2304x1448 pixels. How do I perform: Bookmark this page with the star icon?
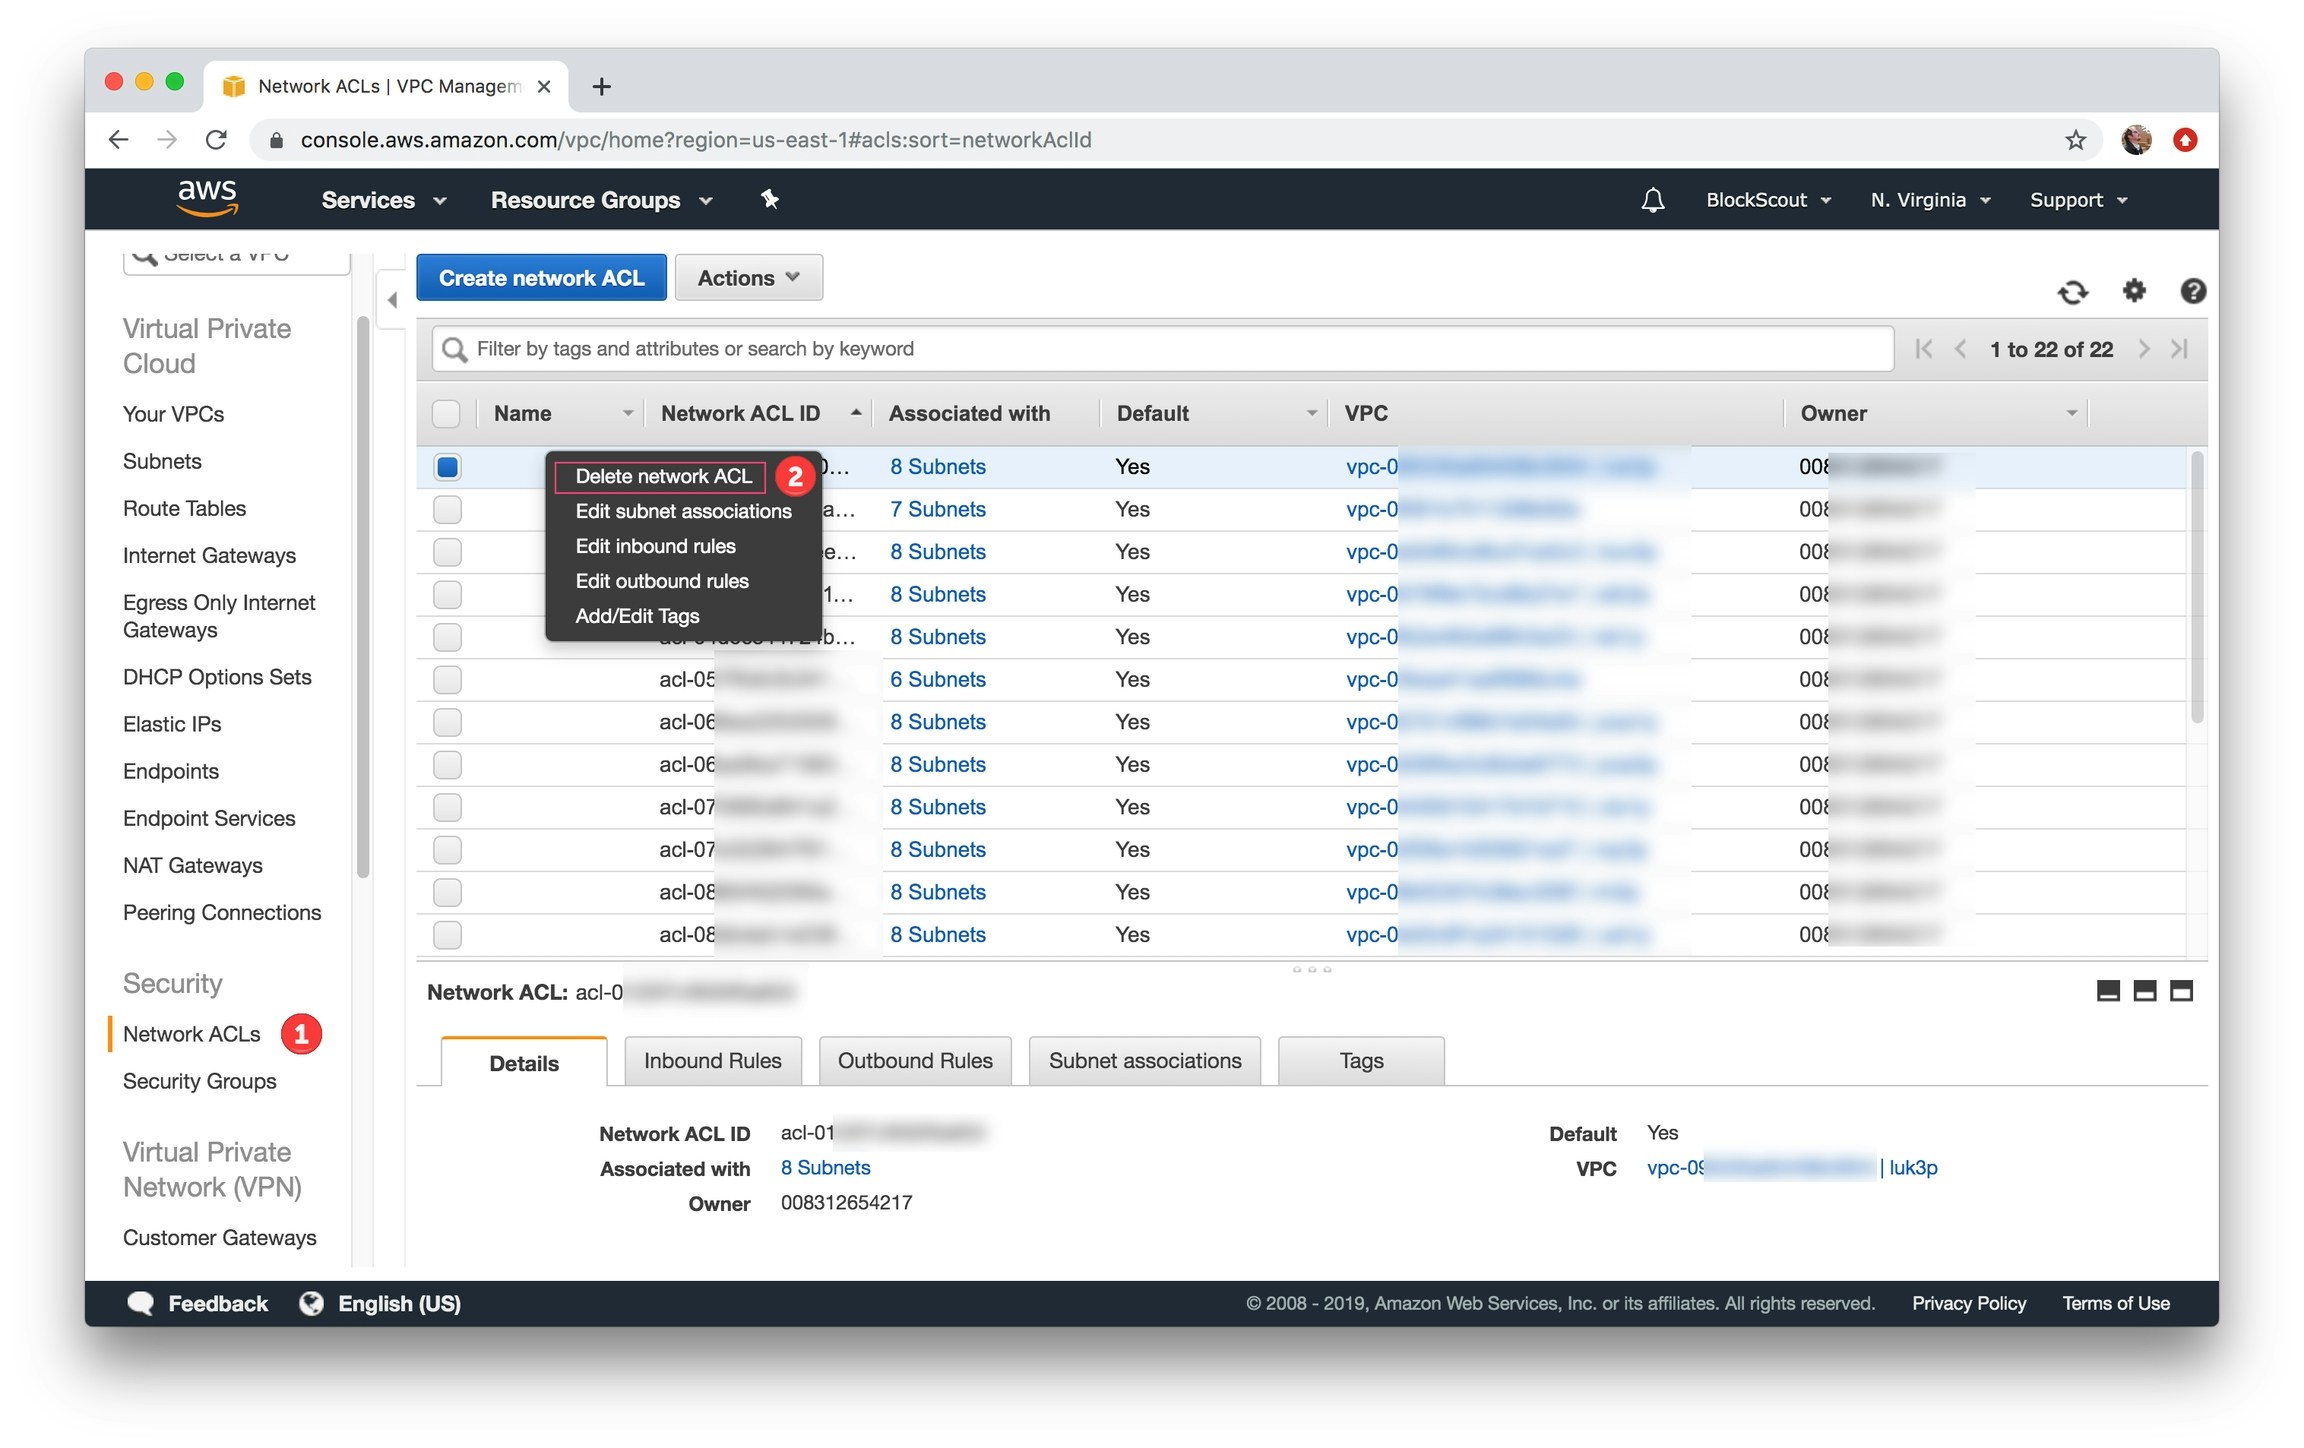coord(2076,140)
